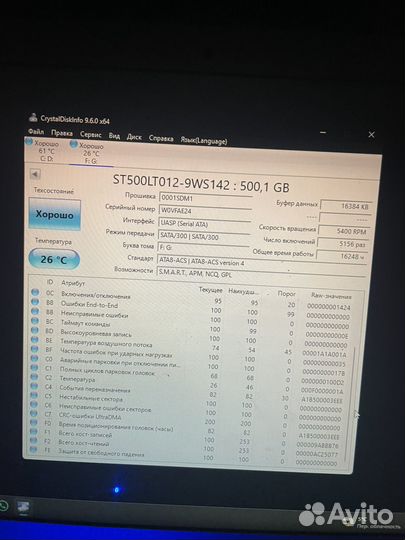Click status orb for Высокоуровневая запись
Viewport: 405px width, 540px height.
click(x=34, y=330)
